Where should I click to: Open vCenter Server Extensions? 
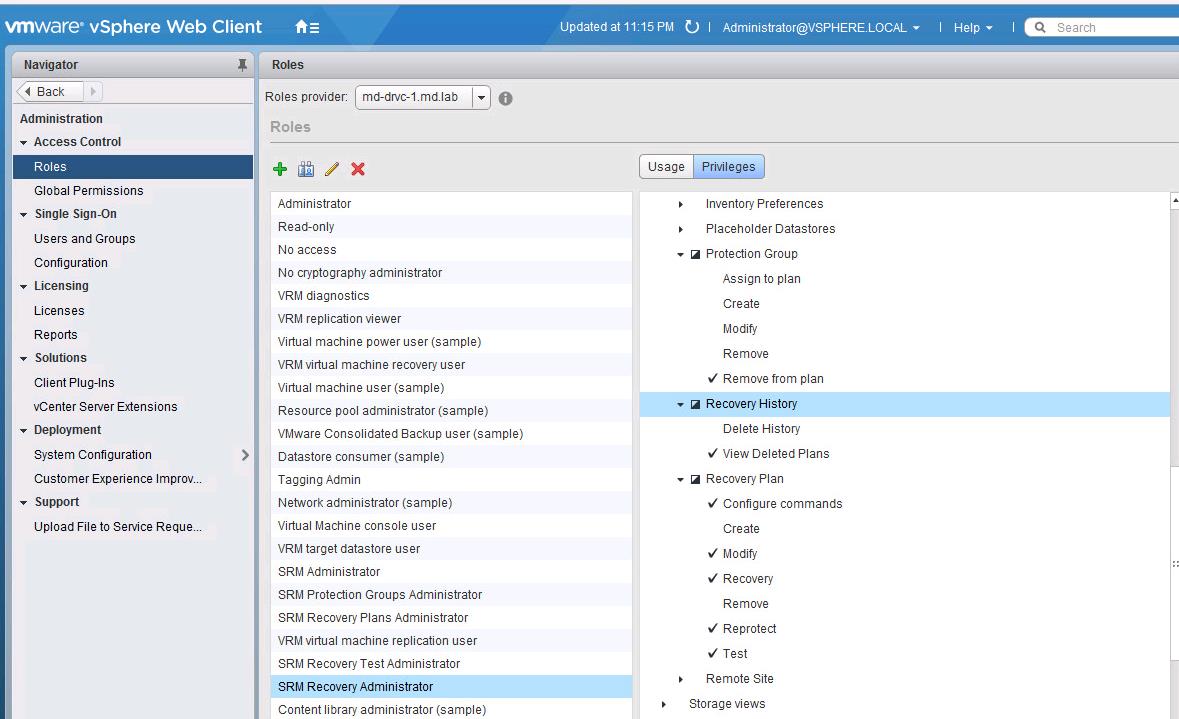pos(105,406)
